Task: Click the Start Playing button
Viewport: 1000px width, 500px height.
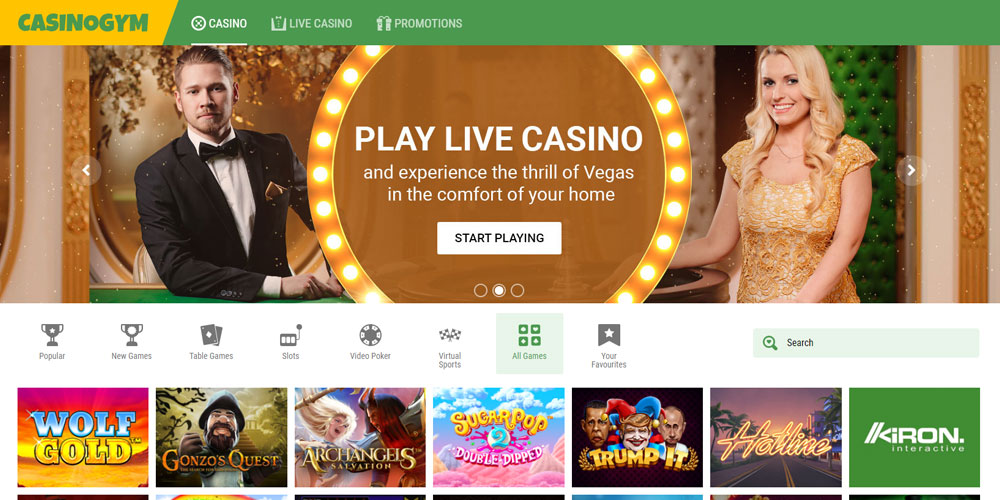Action: click(x=499, y=238)
